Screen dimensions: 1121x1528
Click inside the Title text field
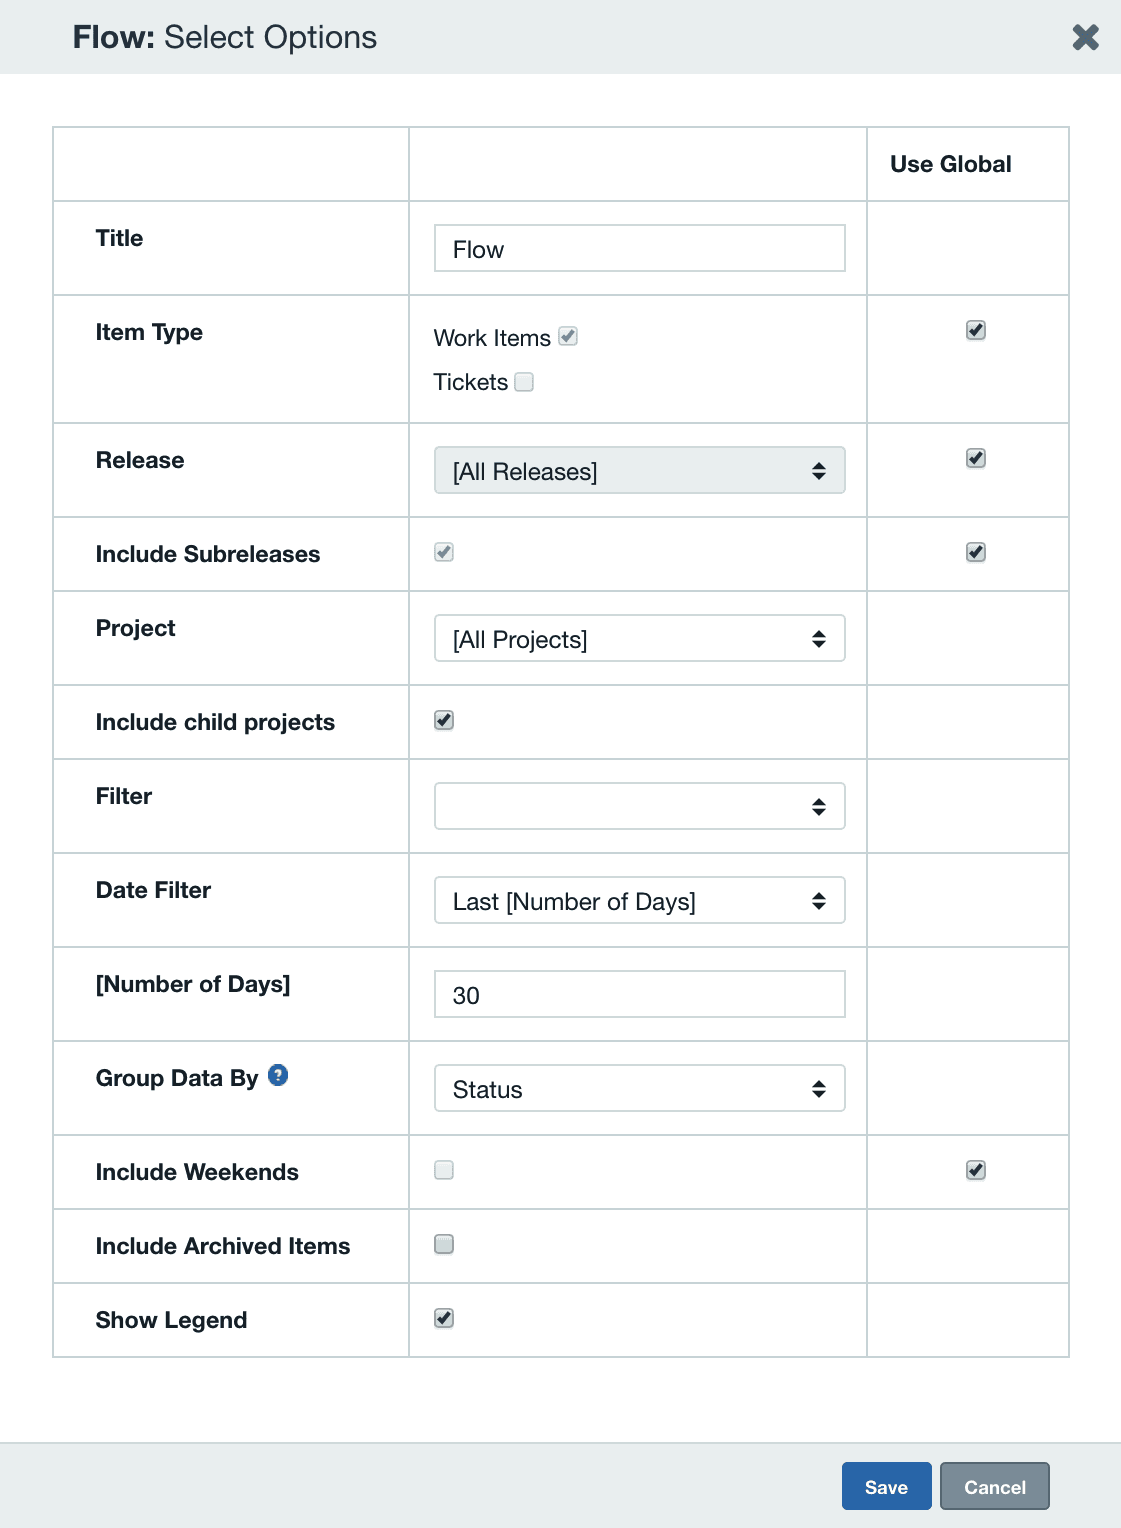(639, 248)
